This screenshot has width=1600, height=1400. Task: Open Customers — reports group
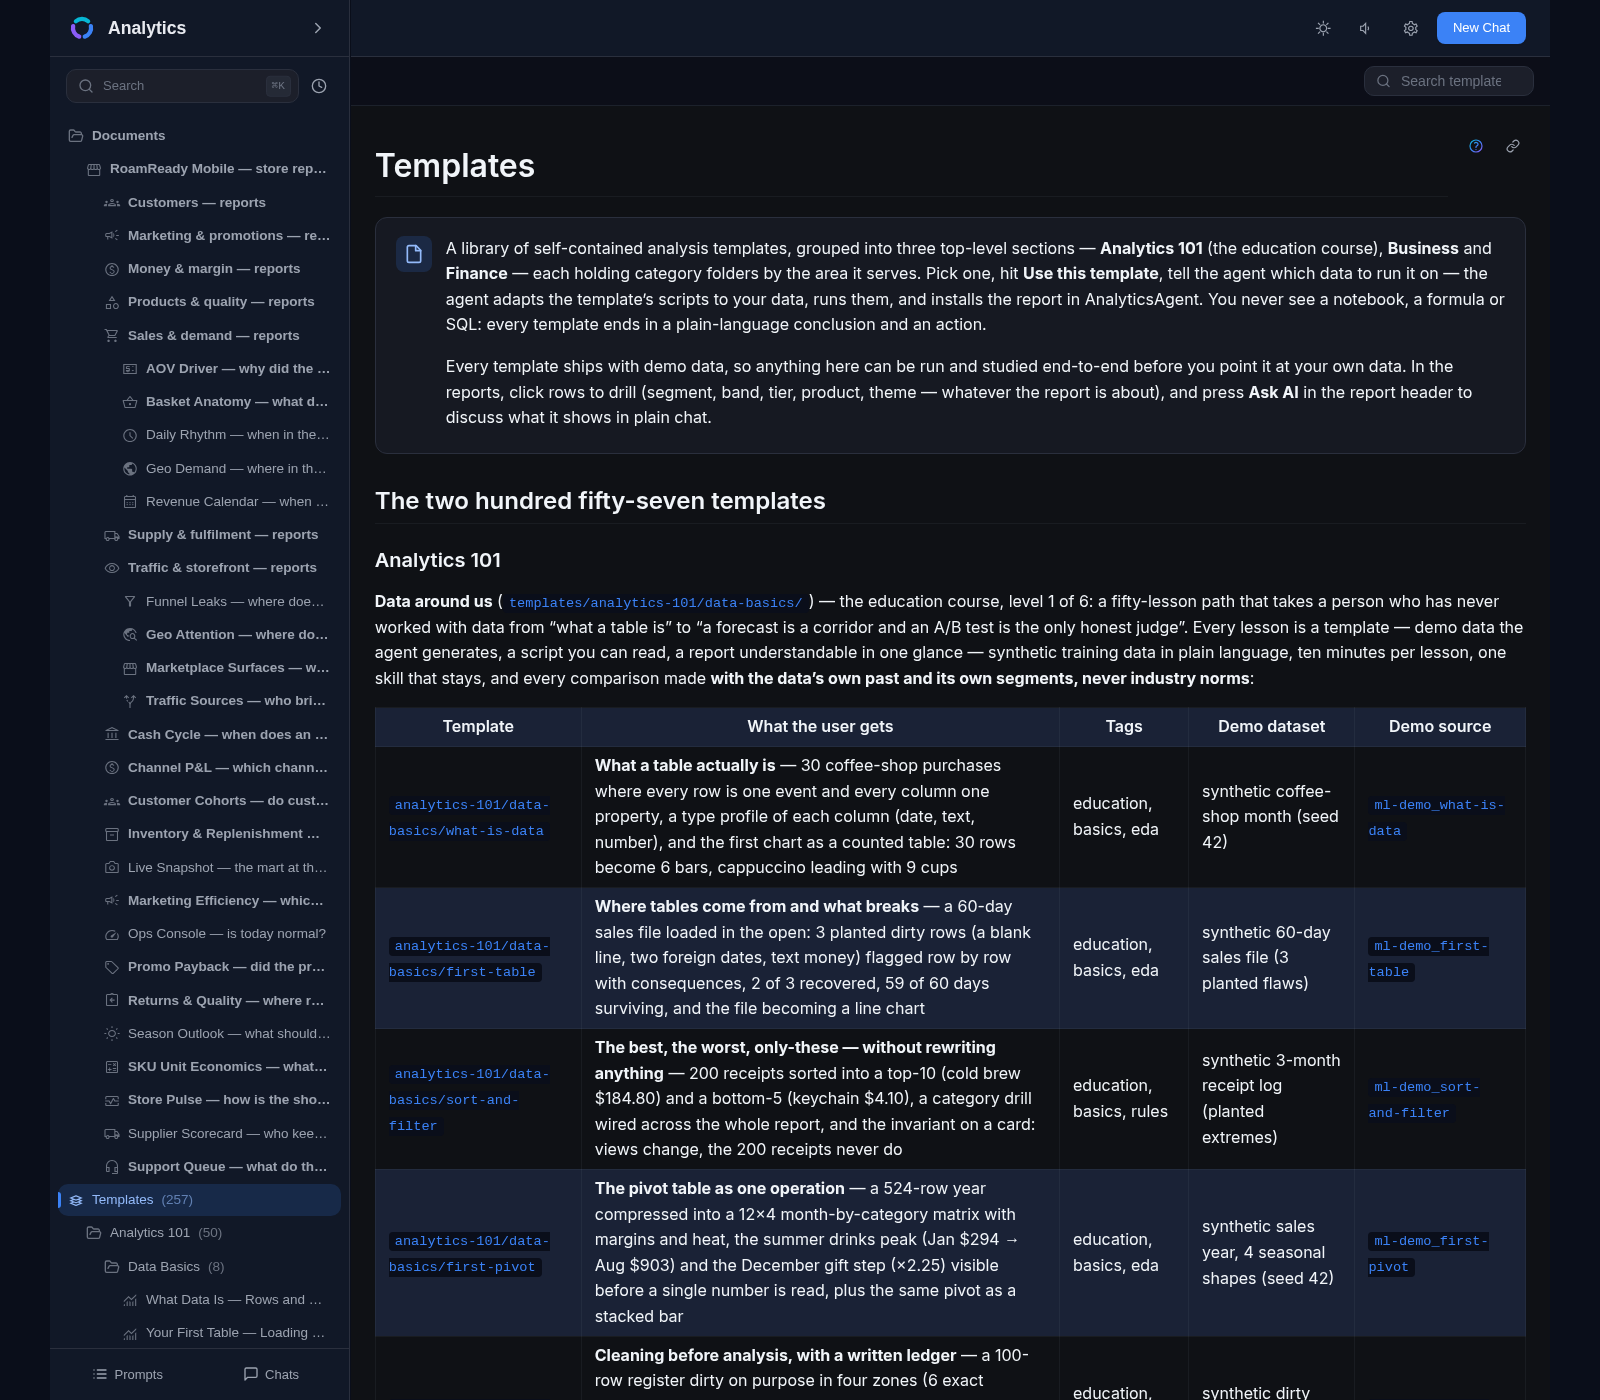point(218,203)
